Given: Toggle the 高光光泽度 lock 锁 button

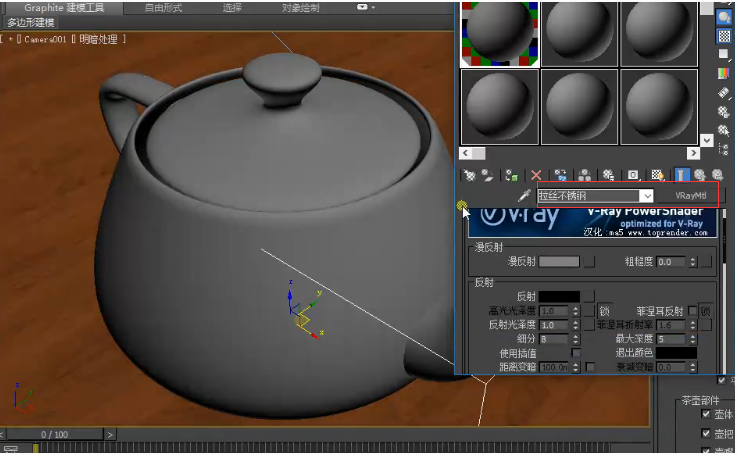Looking at the screenshot, I should (604, 311).
